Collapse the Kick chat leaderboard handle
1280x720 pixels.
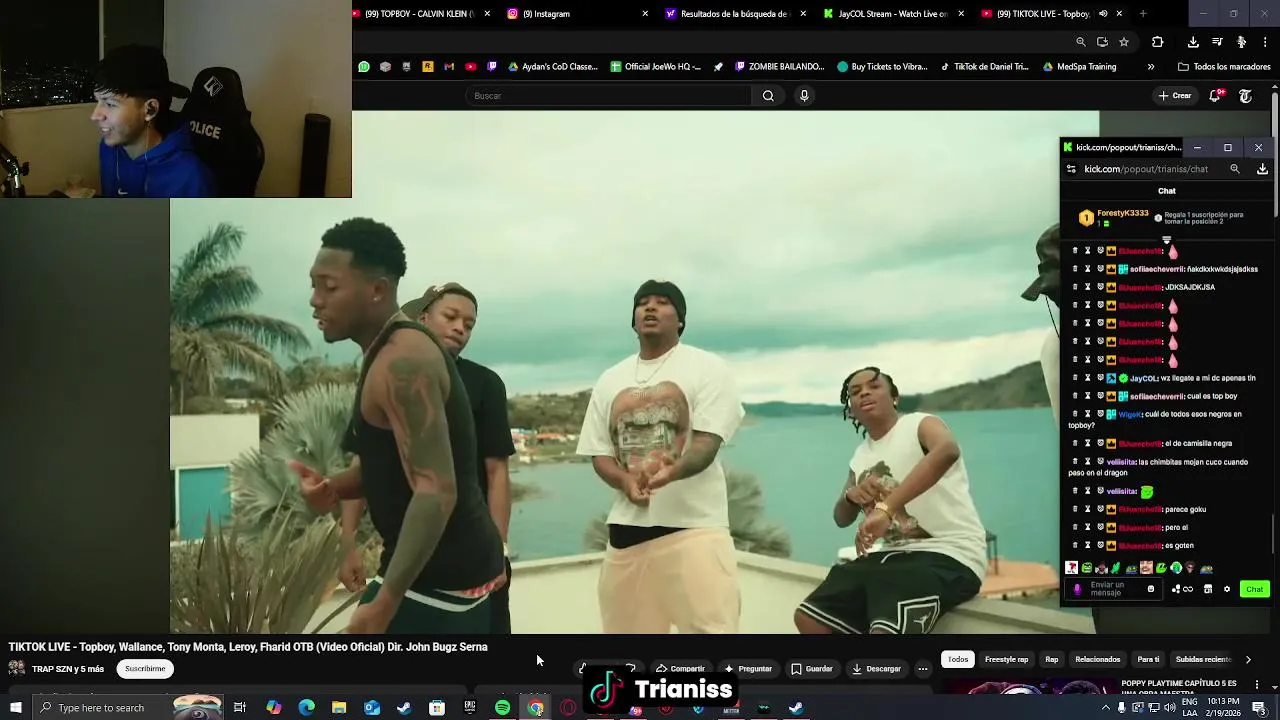(1166, 240)
